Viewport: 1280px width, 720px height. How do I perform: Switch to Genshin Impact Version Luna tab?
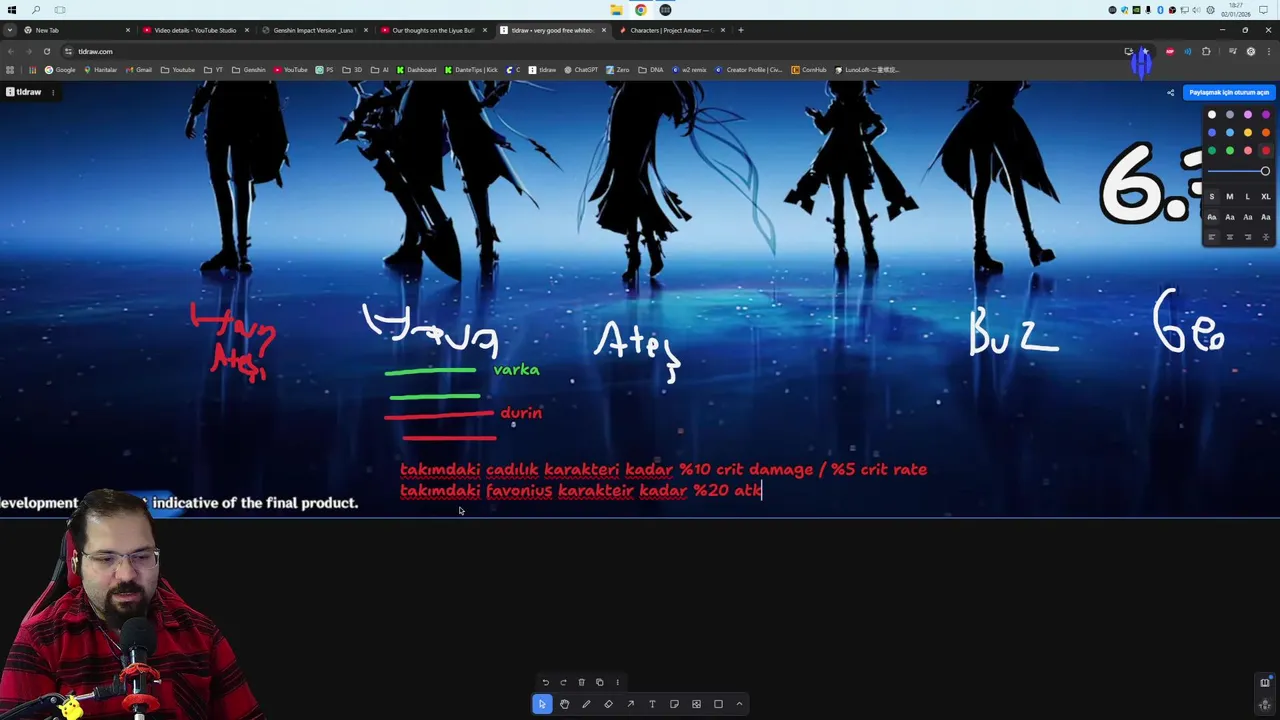click(x=313, y=30)
